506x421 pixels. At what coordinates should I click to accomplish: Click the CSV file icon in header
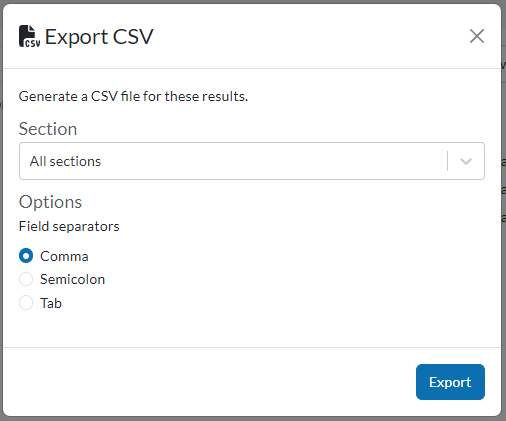click(x=29, y=36)
